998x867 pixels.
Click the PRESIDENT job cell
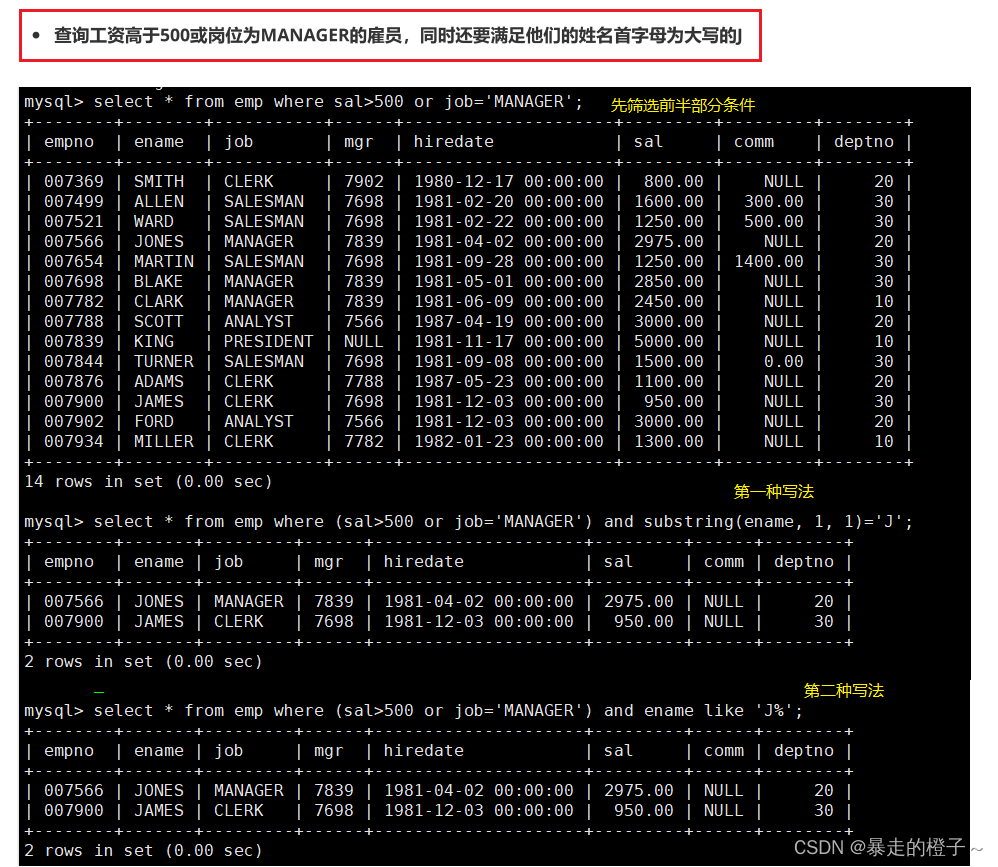tap(268, 341)
